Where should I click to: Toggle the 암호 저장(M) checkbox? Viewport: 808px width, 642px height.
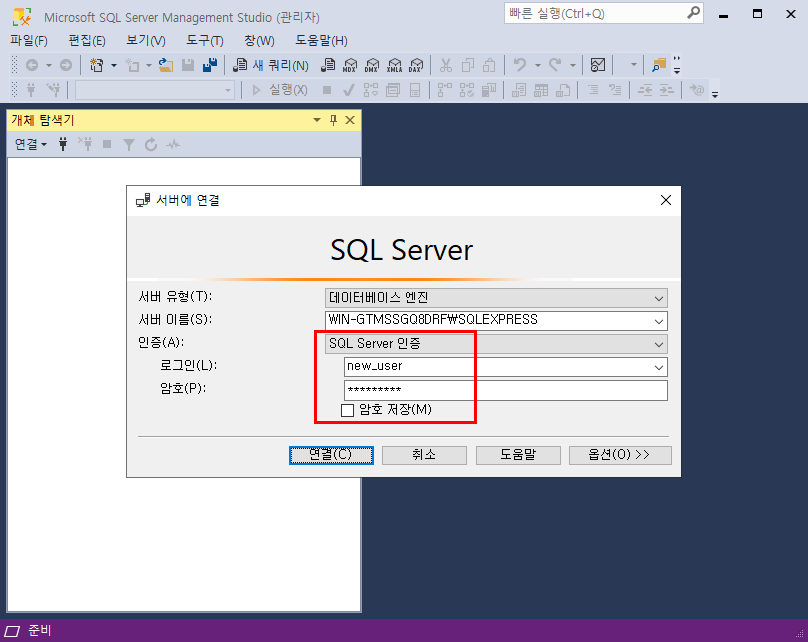(x=347, y=410)
